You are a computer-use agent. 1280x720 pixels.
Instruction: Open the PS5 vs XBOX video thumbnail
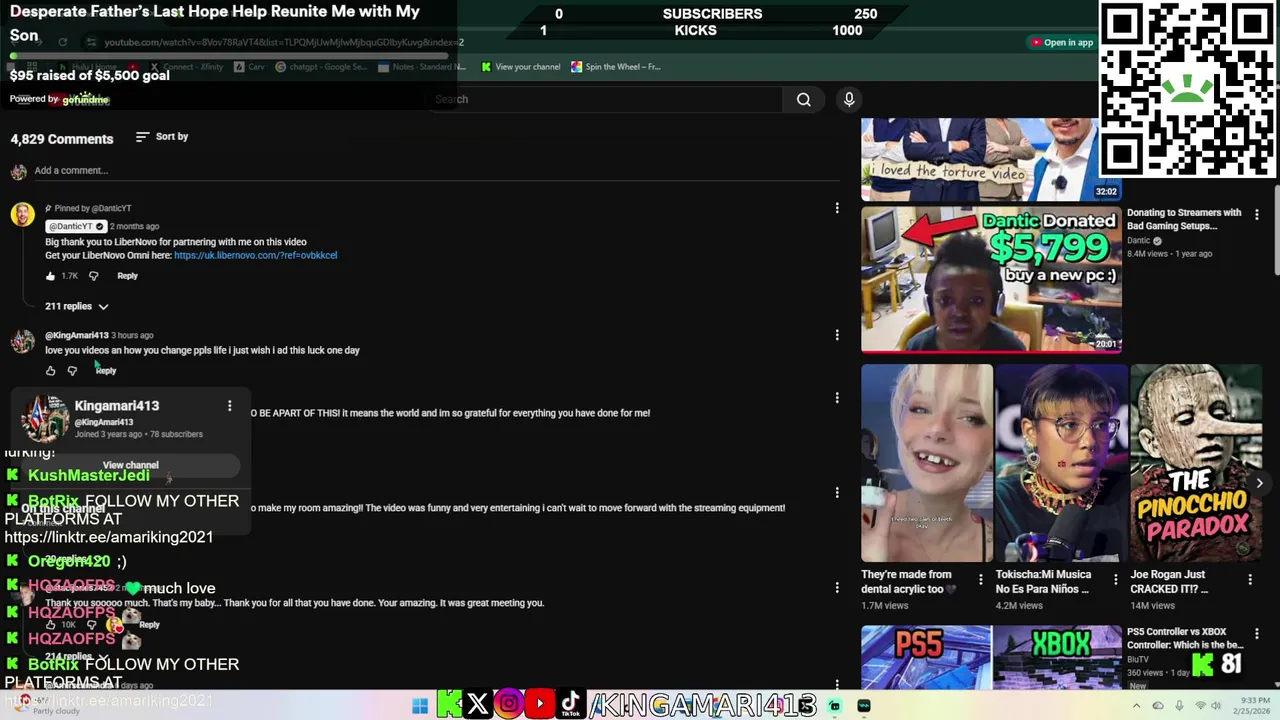(x=991, y=657)
